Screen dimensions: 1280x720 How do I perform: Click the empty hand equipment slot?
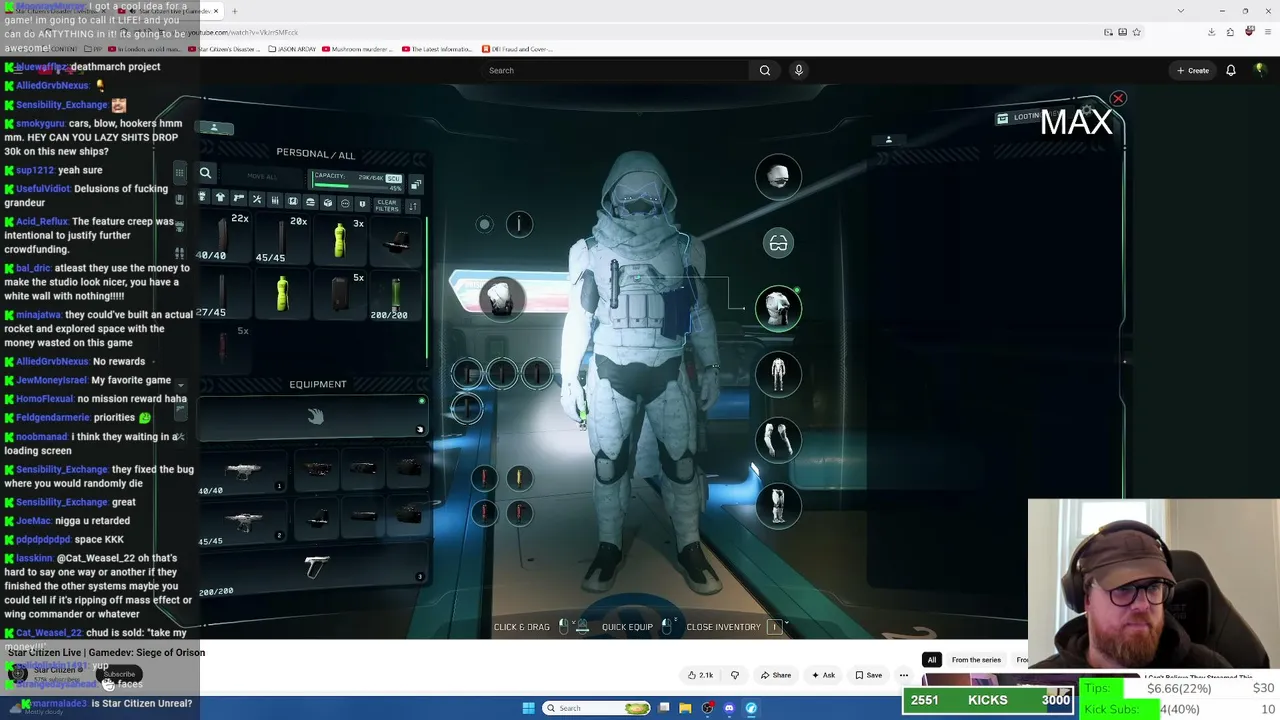[314, 417]
